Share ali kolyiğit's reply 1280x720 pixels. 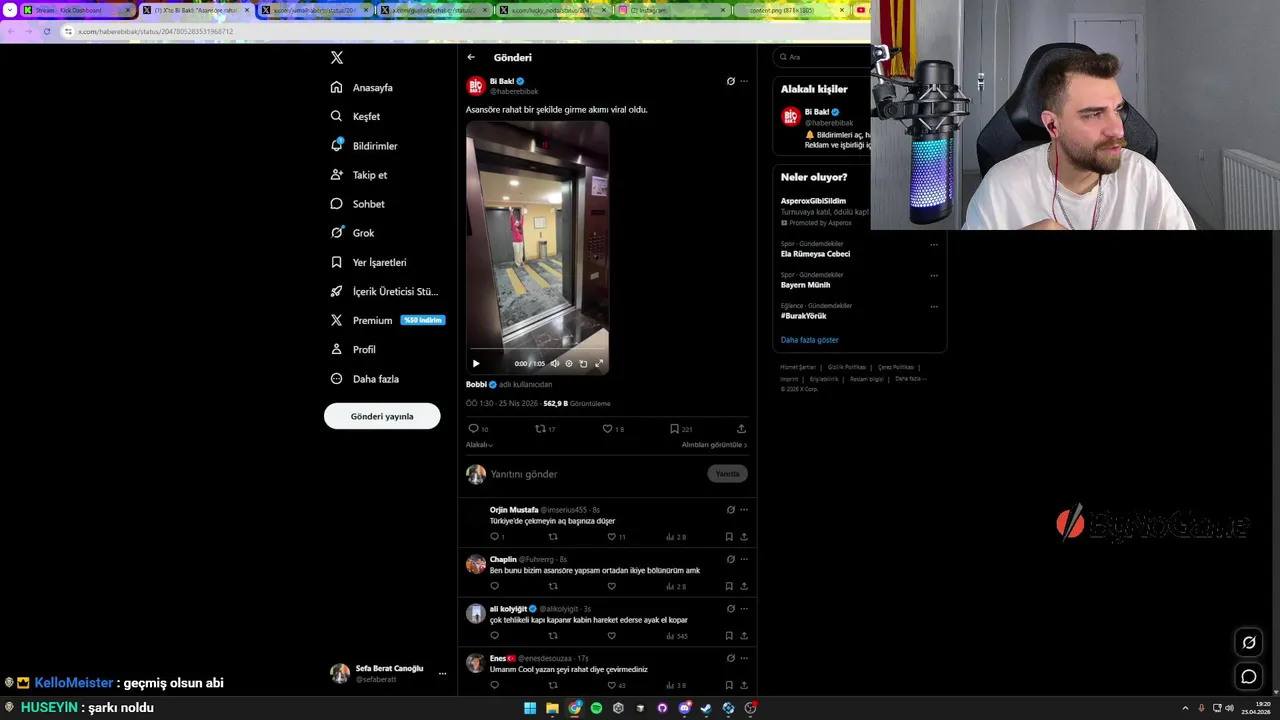744,636
